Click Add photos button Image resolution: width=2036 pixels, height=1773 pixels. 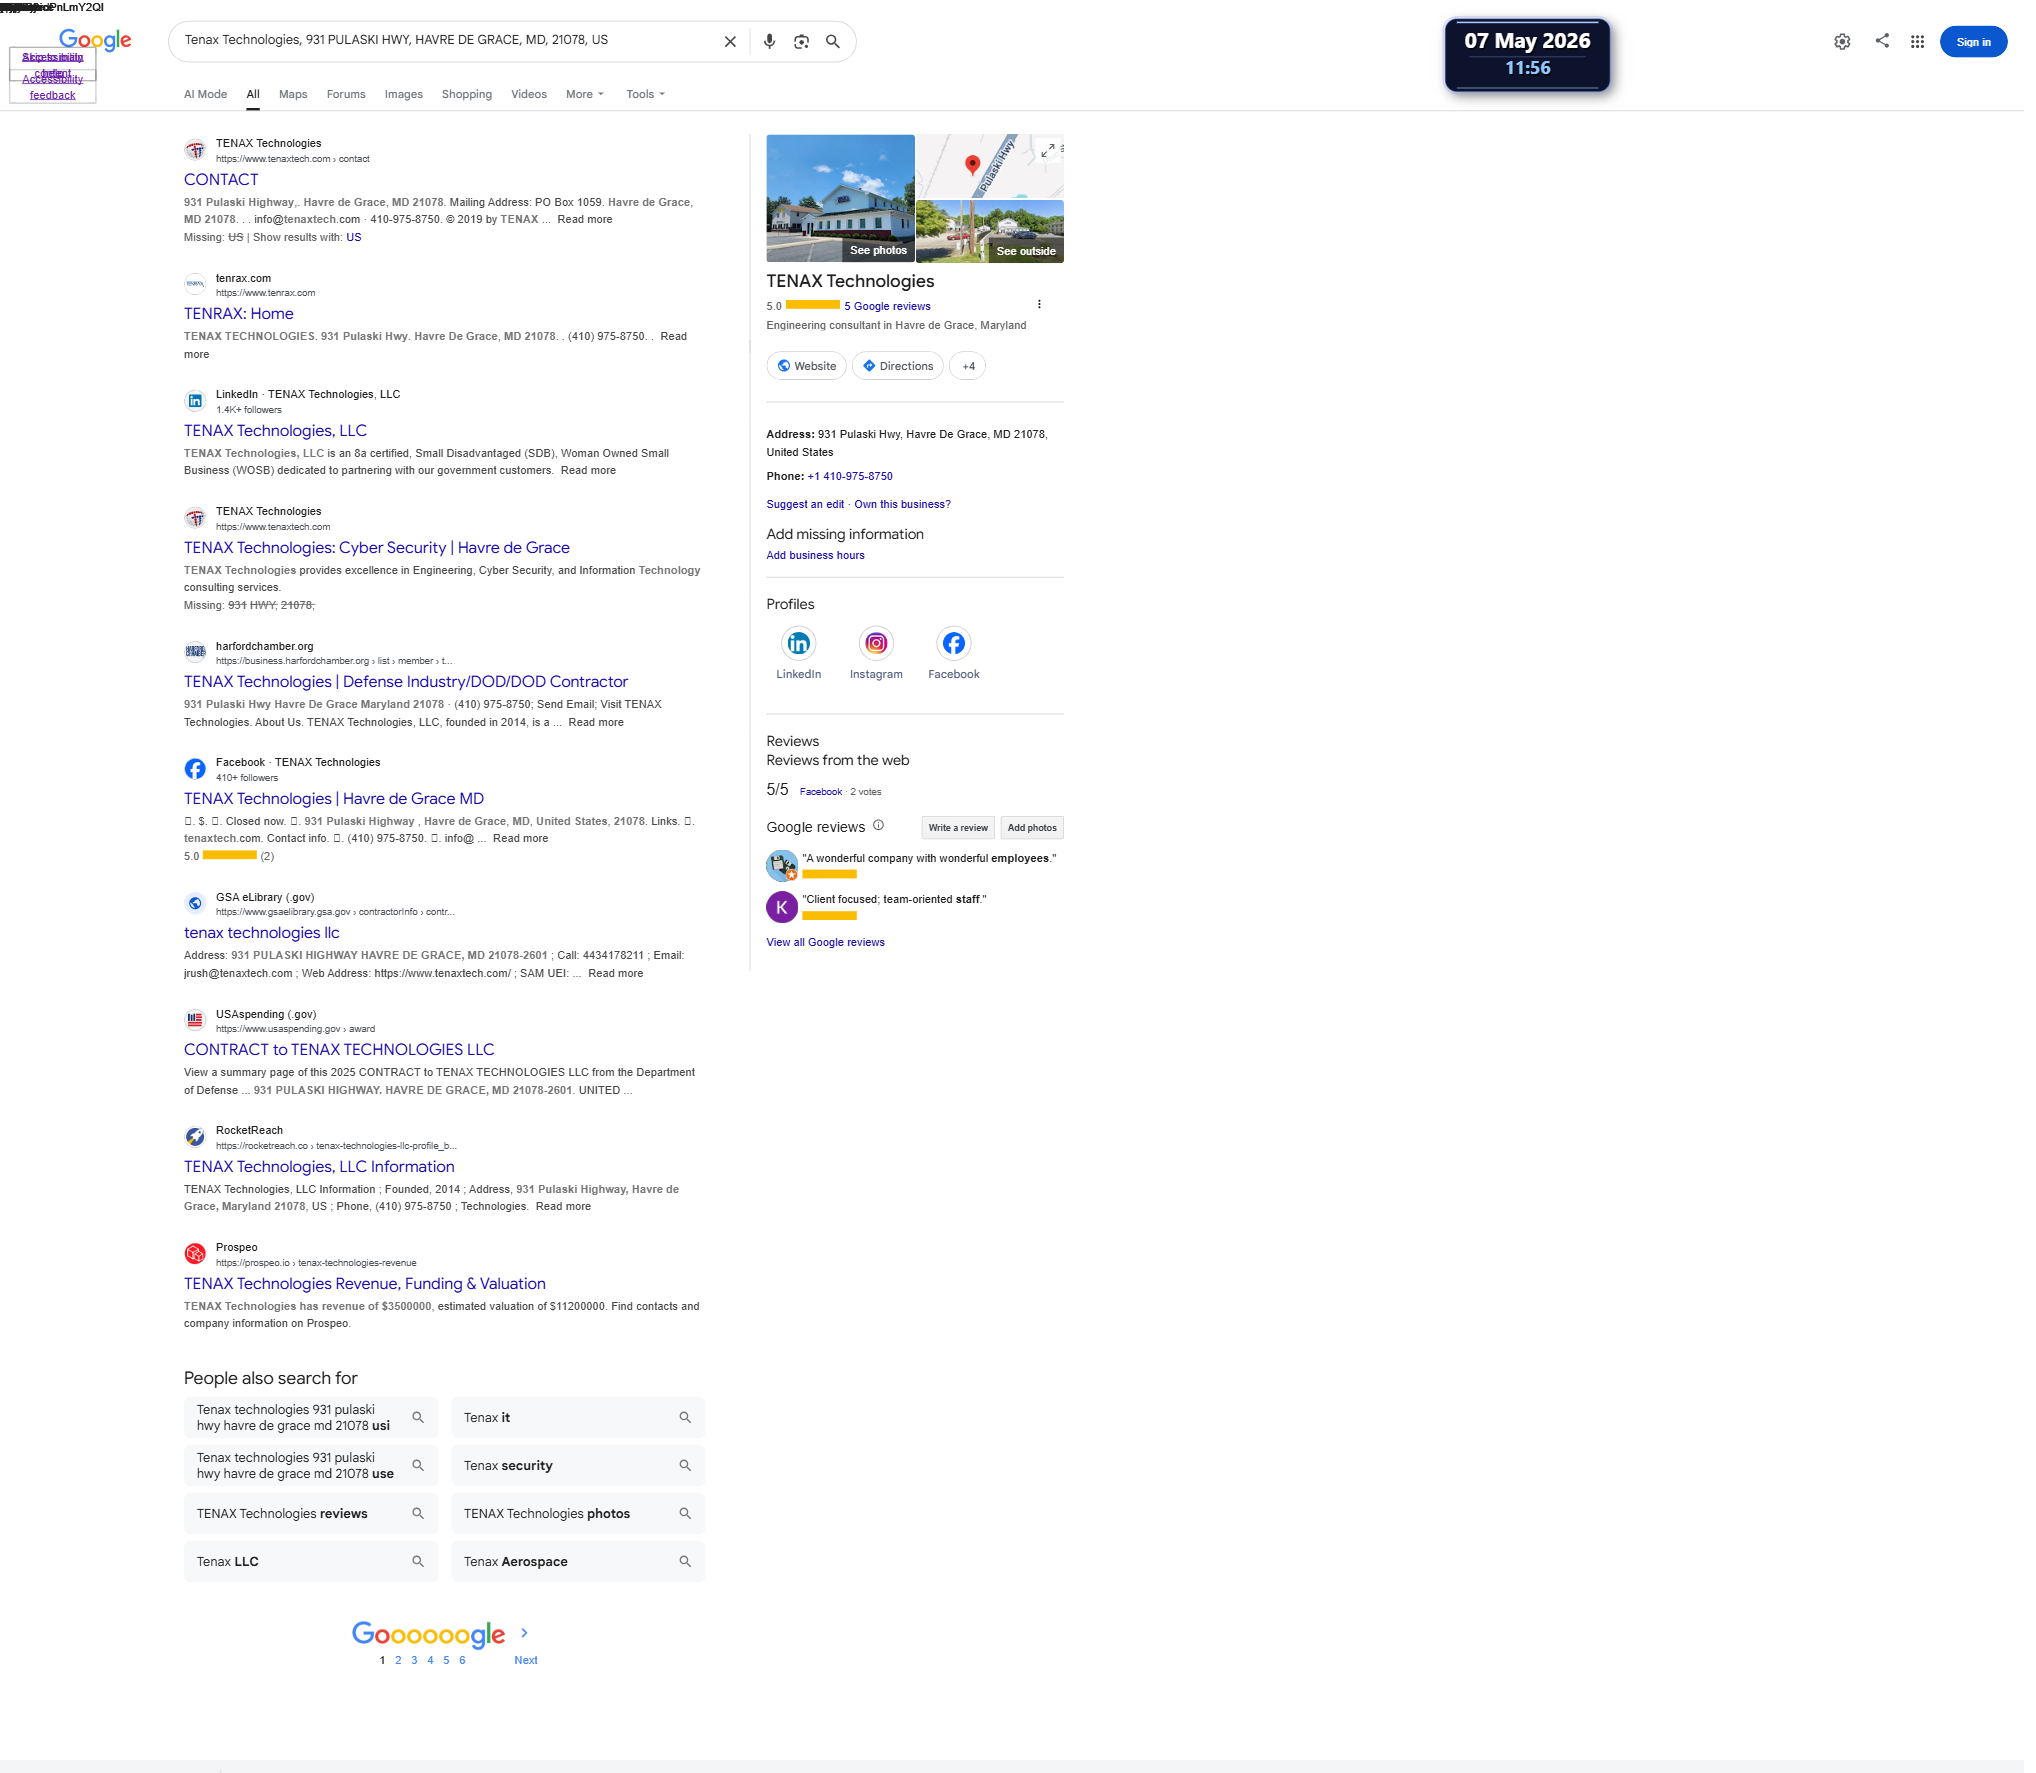(x=1032, y=828)
